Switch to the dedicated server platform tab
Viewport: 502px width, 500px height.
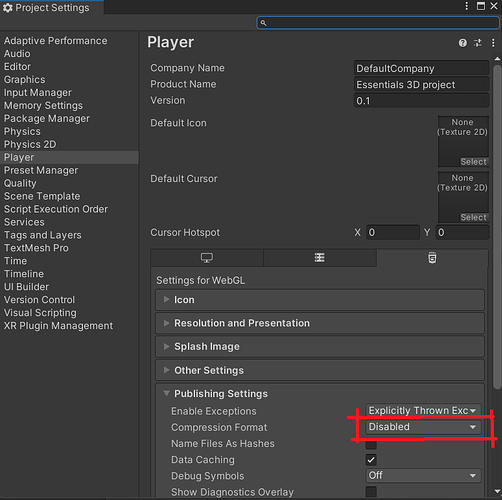(319, 258)
